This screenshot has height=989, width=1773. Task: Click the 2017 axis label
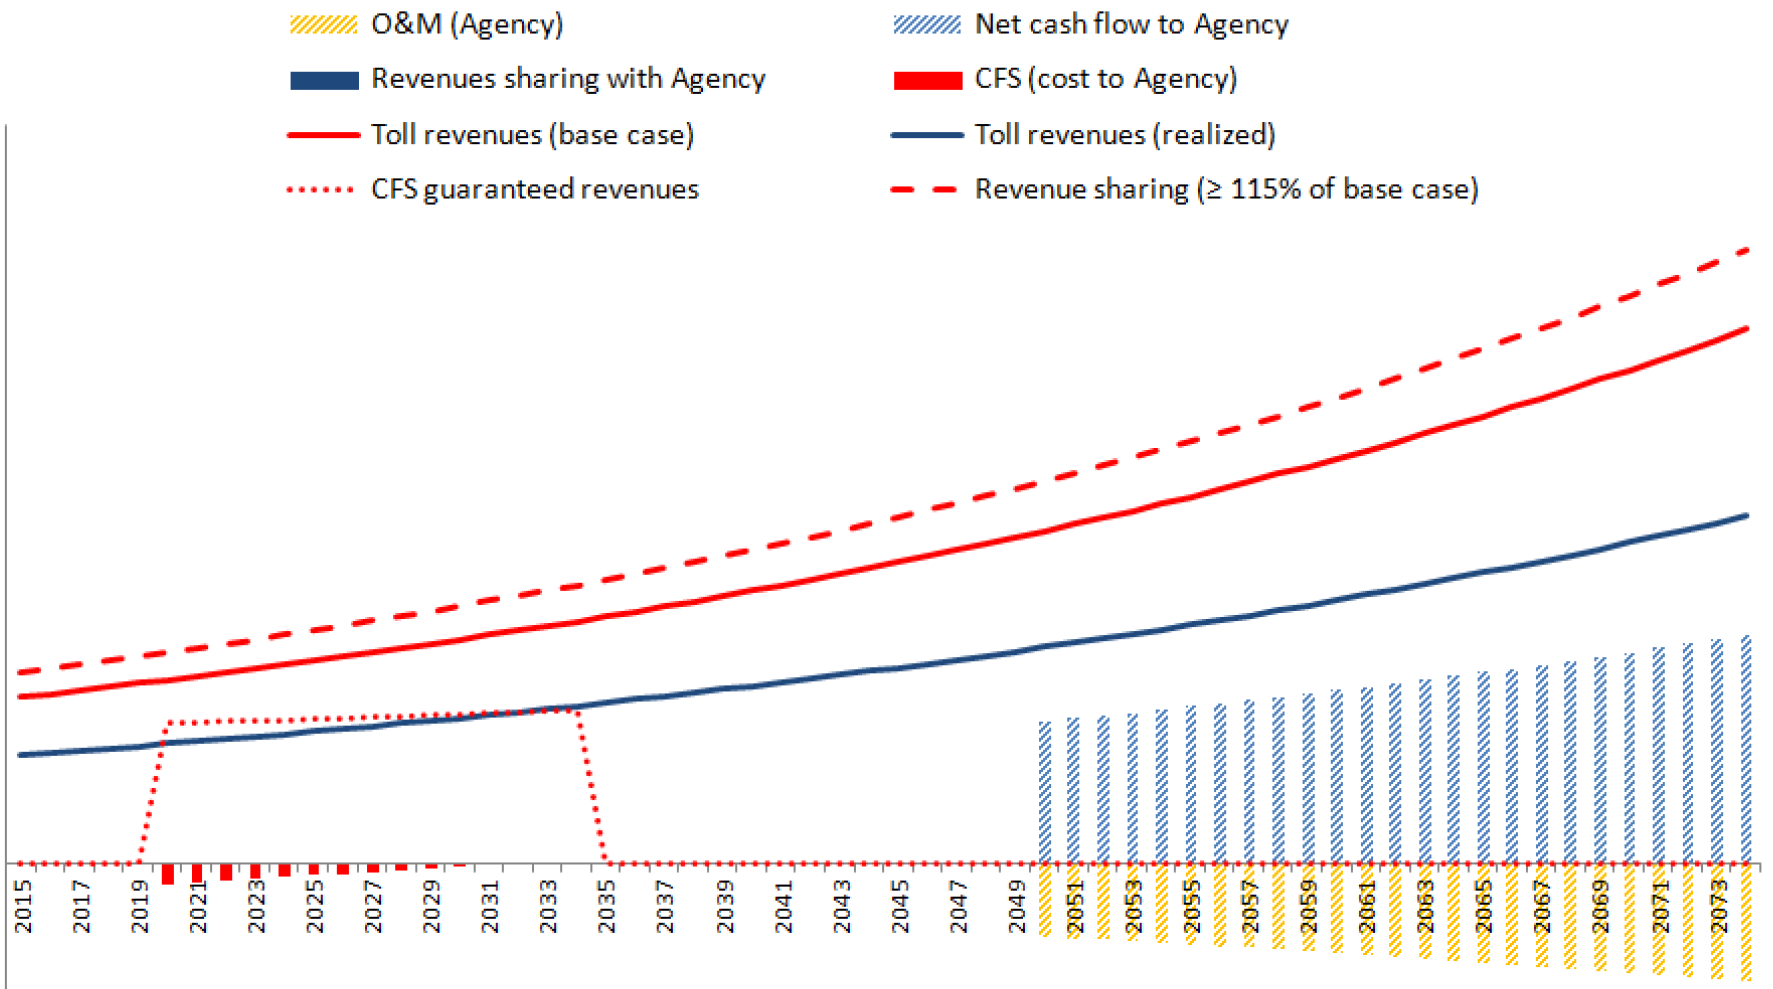pos(81,906)
